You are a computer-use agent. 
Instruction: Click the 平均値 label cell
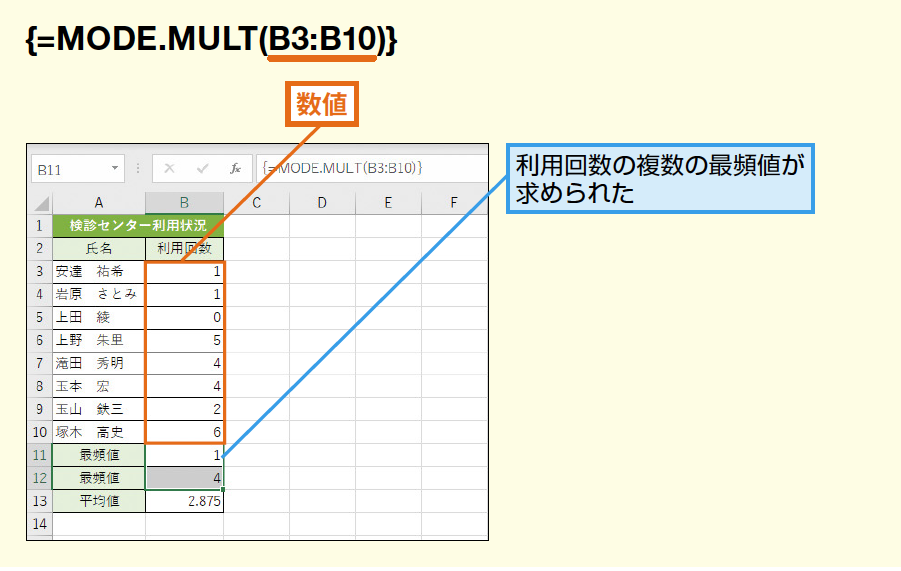coord(99,501)
